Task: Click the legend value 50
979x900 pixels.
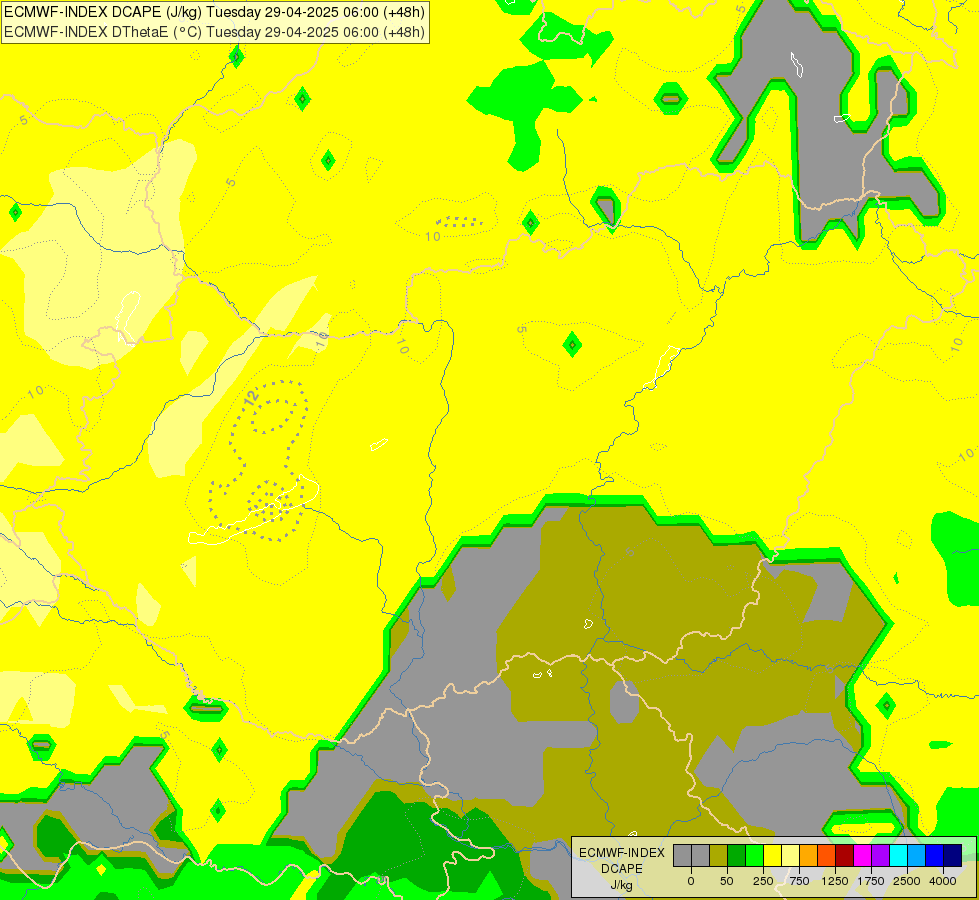Action: point(727,881)
